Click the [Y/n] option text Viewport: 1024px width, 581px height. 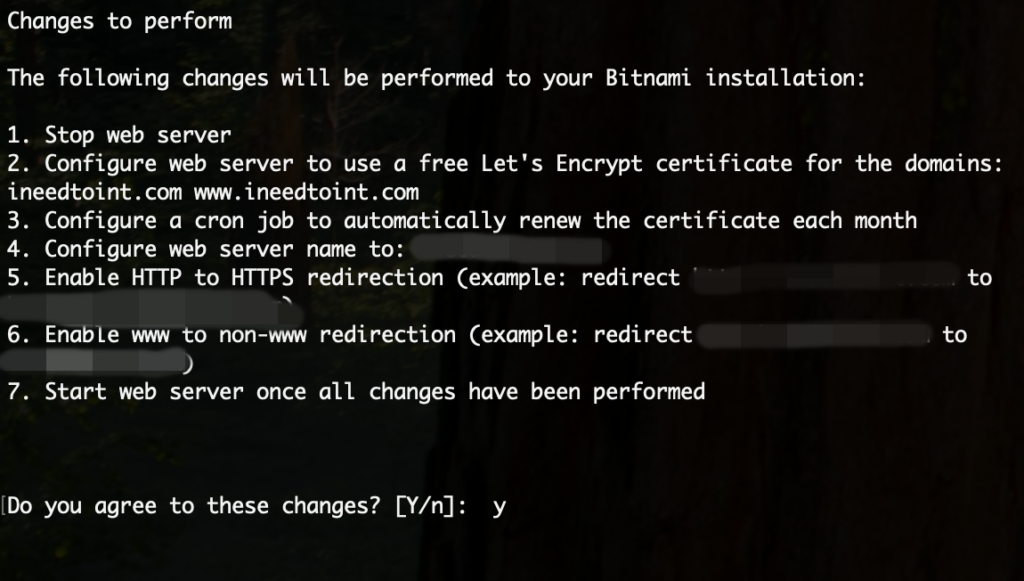432,507
